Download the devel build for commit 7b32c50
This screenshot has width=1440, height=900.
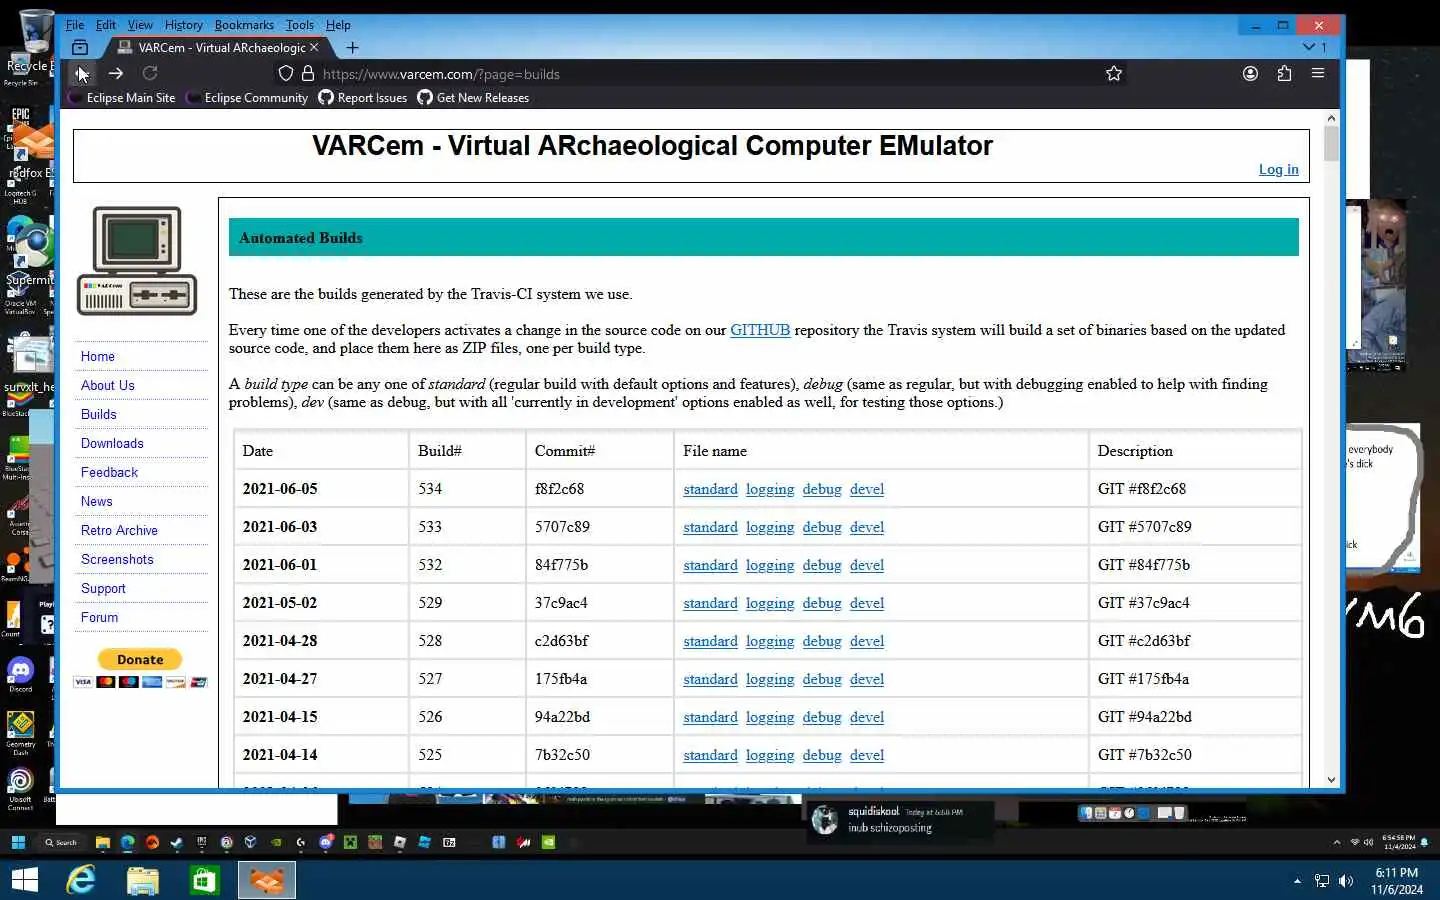867,755
